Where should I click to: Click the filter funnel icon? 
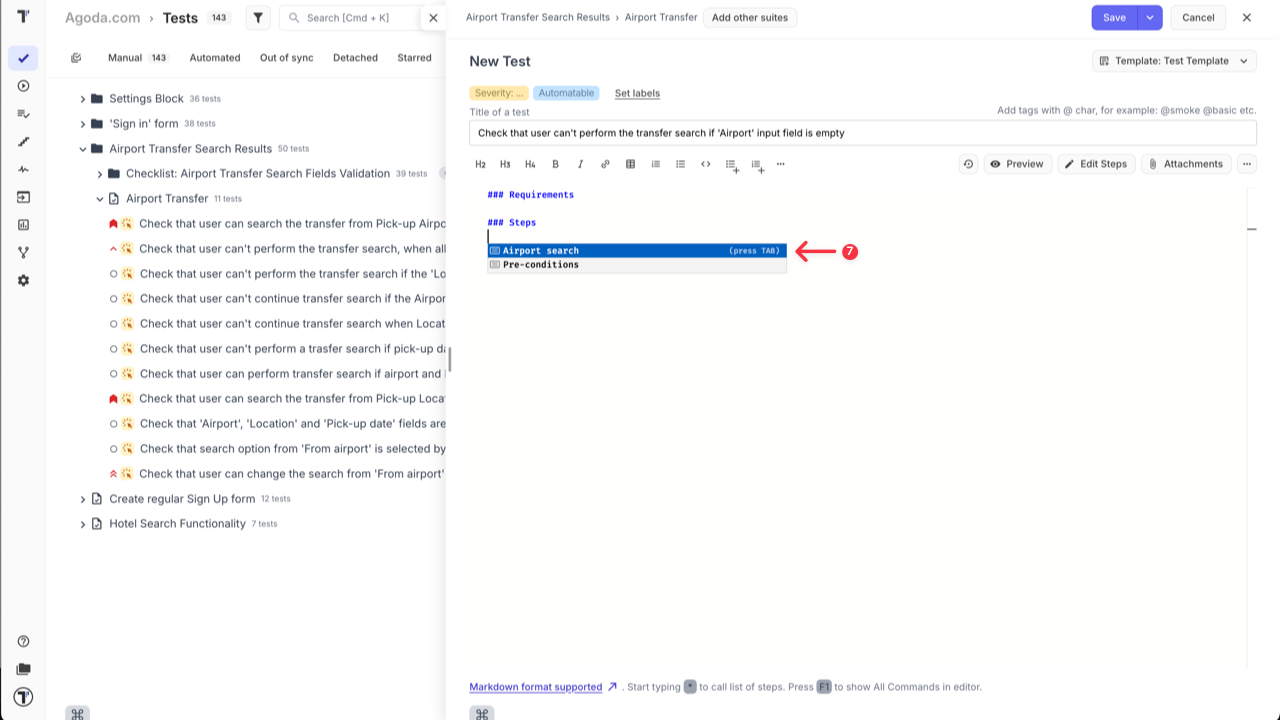258,18
